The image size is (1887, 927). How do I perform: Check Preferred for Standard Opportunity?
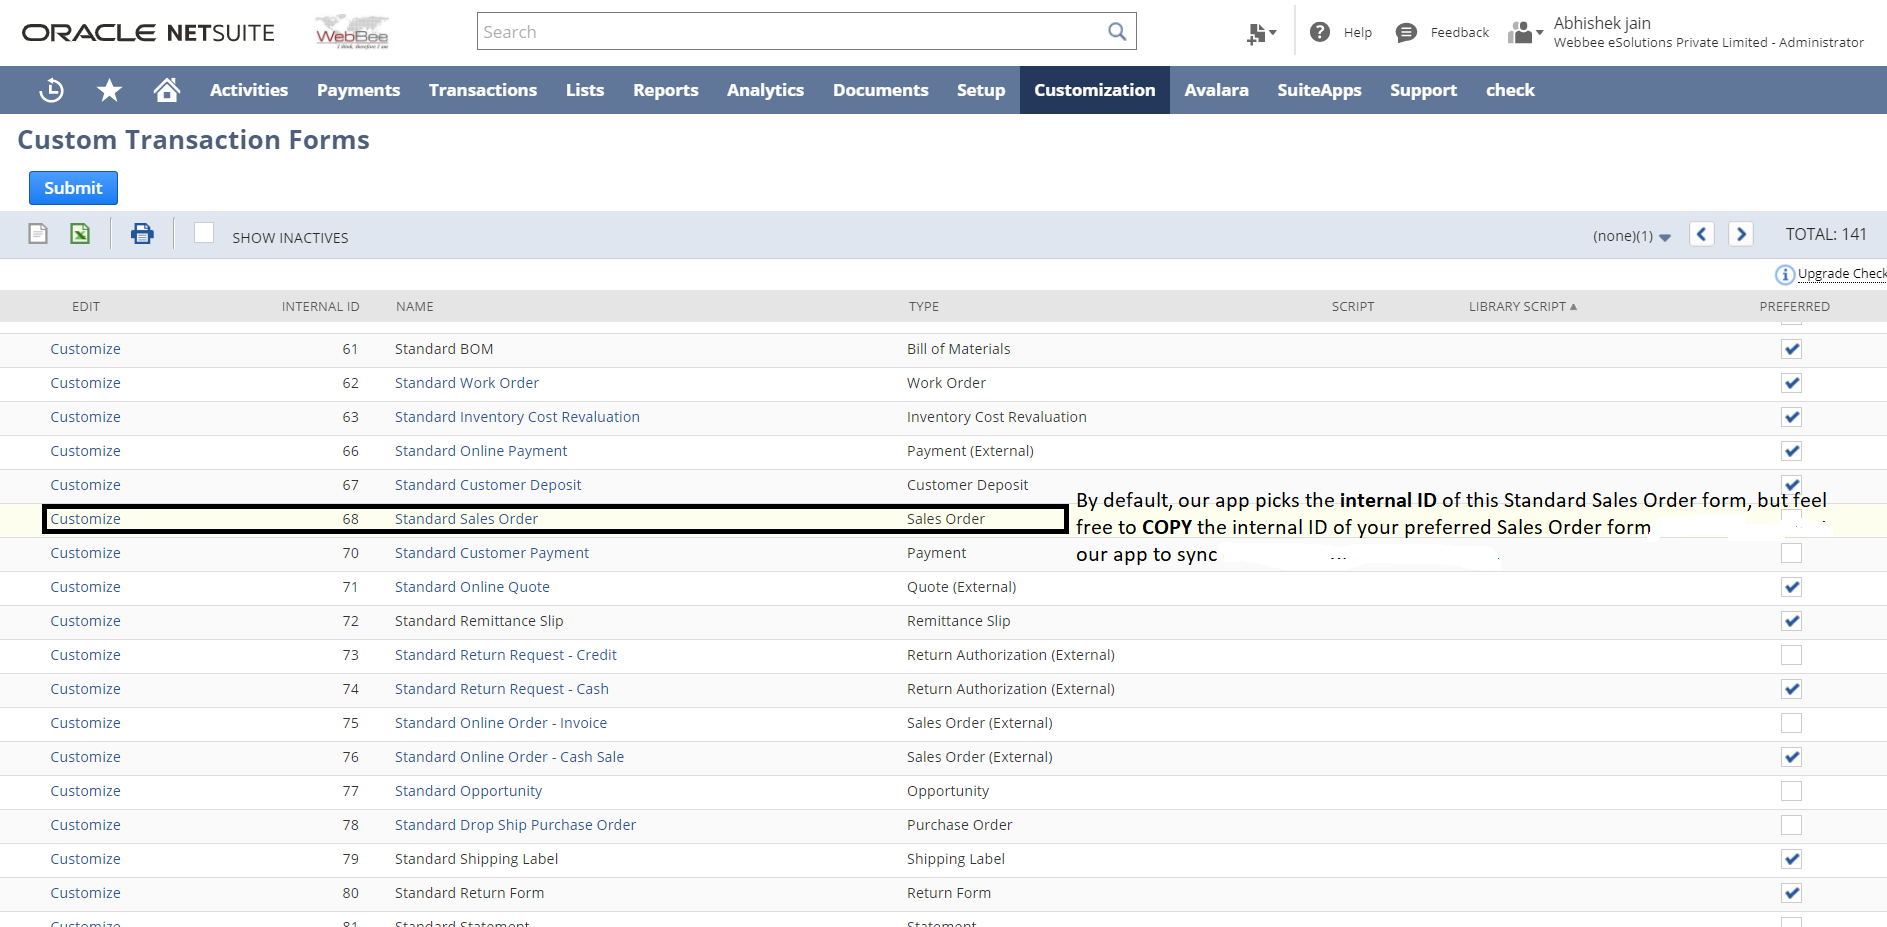tap(1791, 791)
